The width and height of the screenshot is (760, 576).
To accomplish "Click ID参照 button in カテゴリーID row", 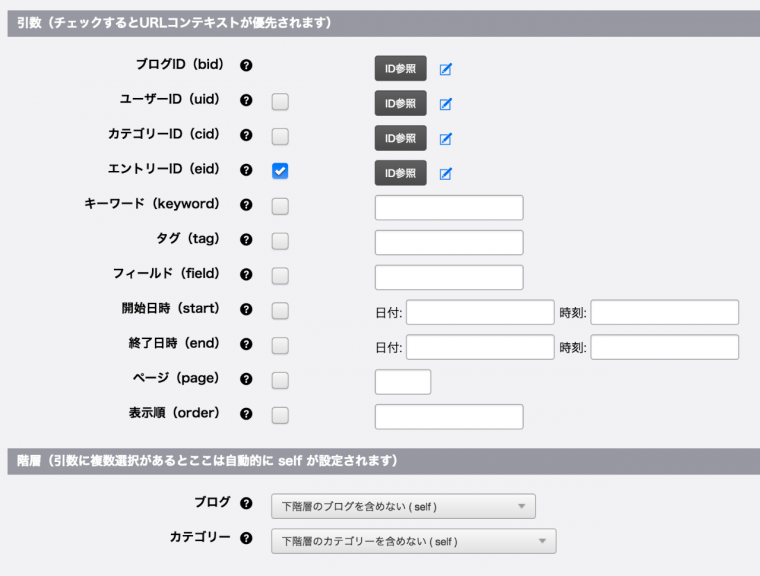I will [x=400, y=138].
